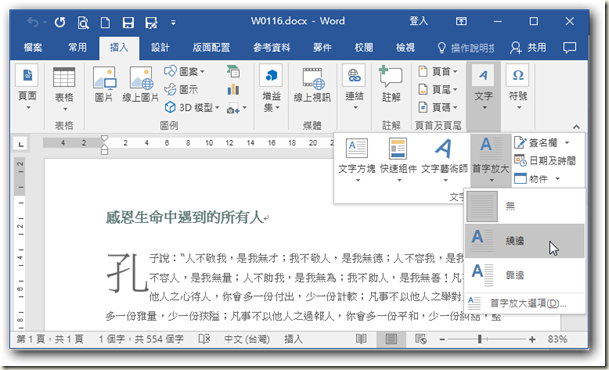Expand the 頁碼 page number dropdown

click(438, 107)
